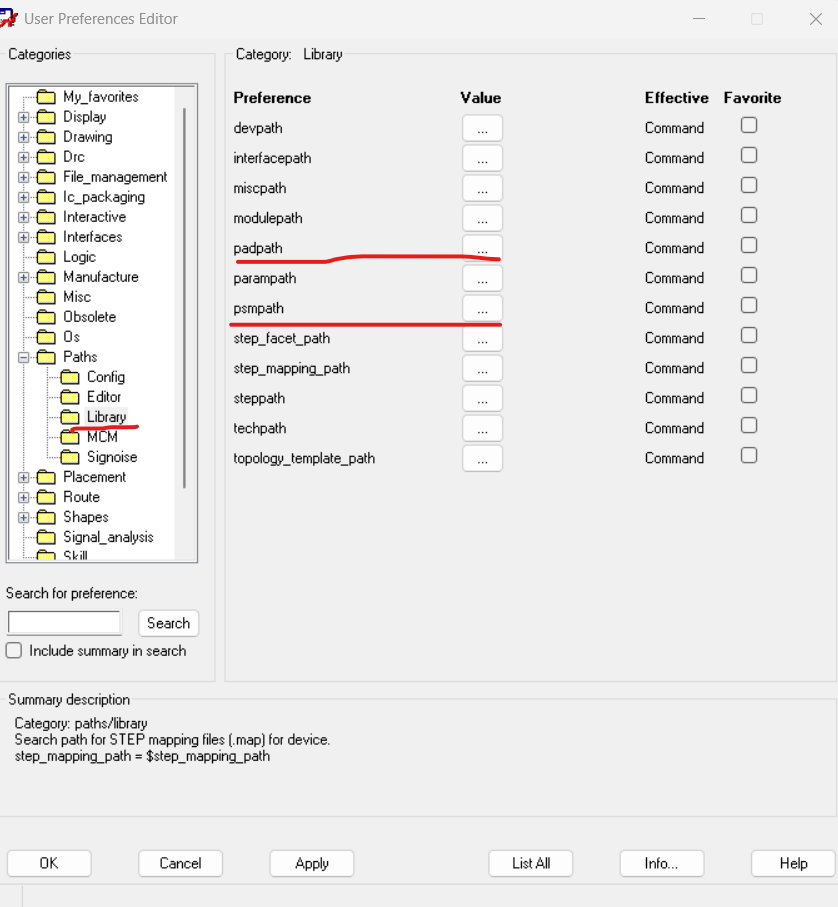Open the Signoise subfolder under Paths
Image resolution: width=838 pixels, height=907 pixels.
[x=112, y=457]
